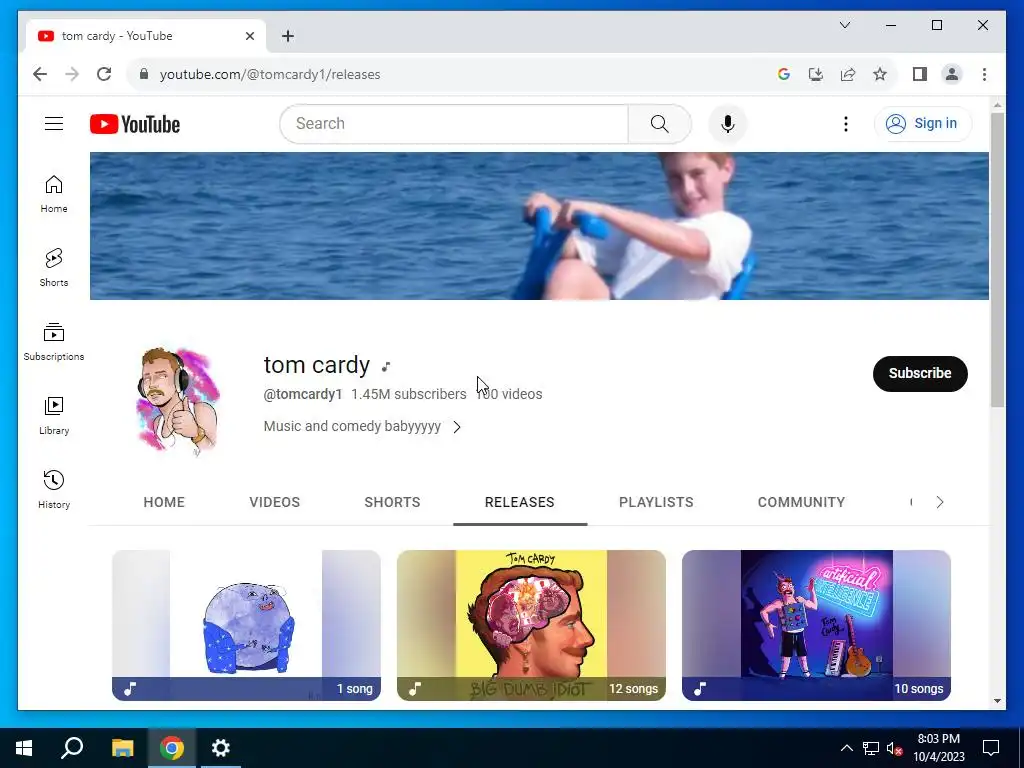Click the address bar URL
Screen dimensions: 1024x768
[x=270, y=74]
